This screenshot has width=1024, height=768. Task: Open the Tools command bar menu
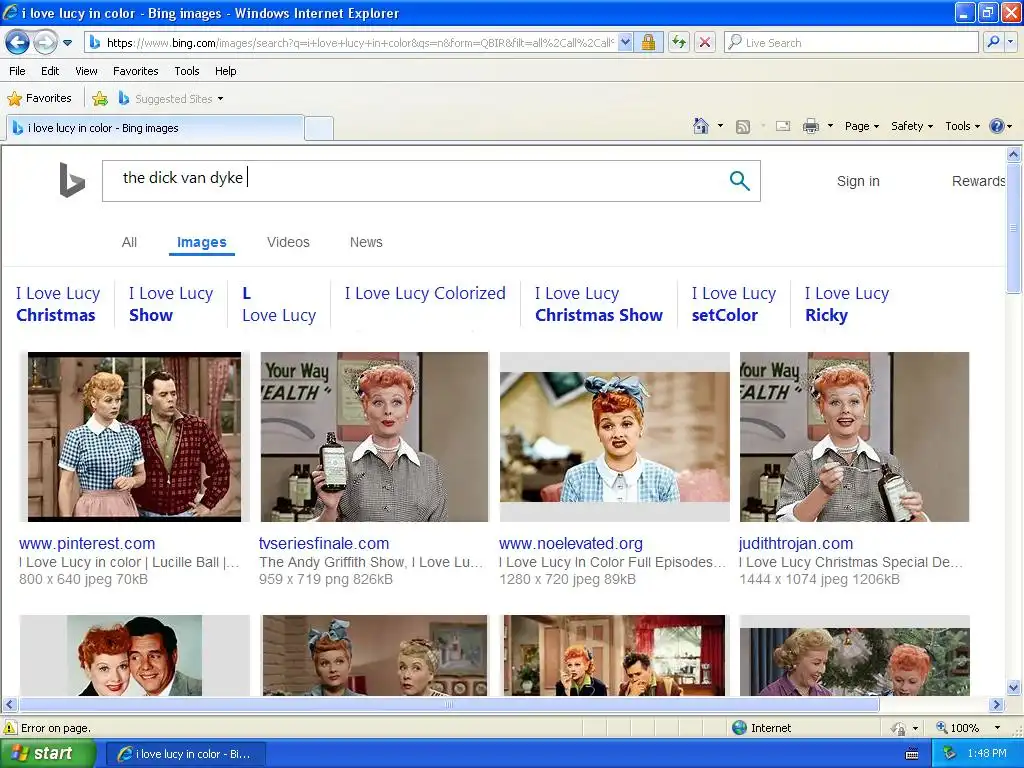point(963,126)
